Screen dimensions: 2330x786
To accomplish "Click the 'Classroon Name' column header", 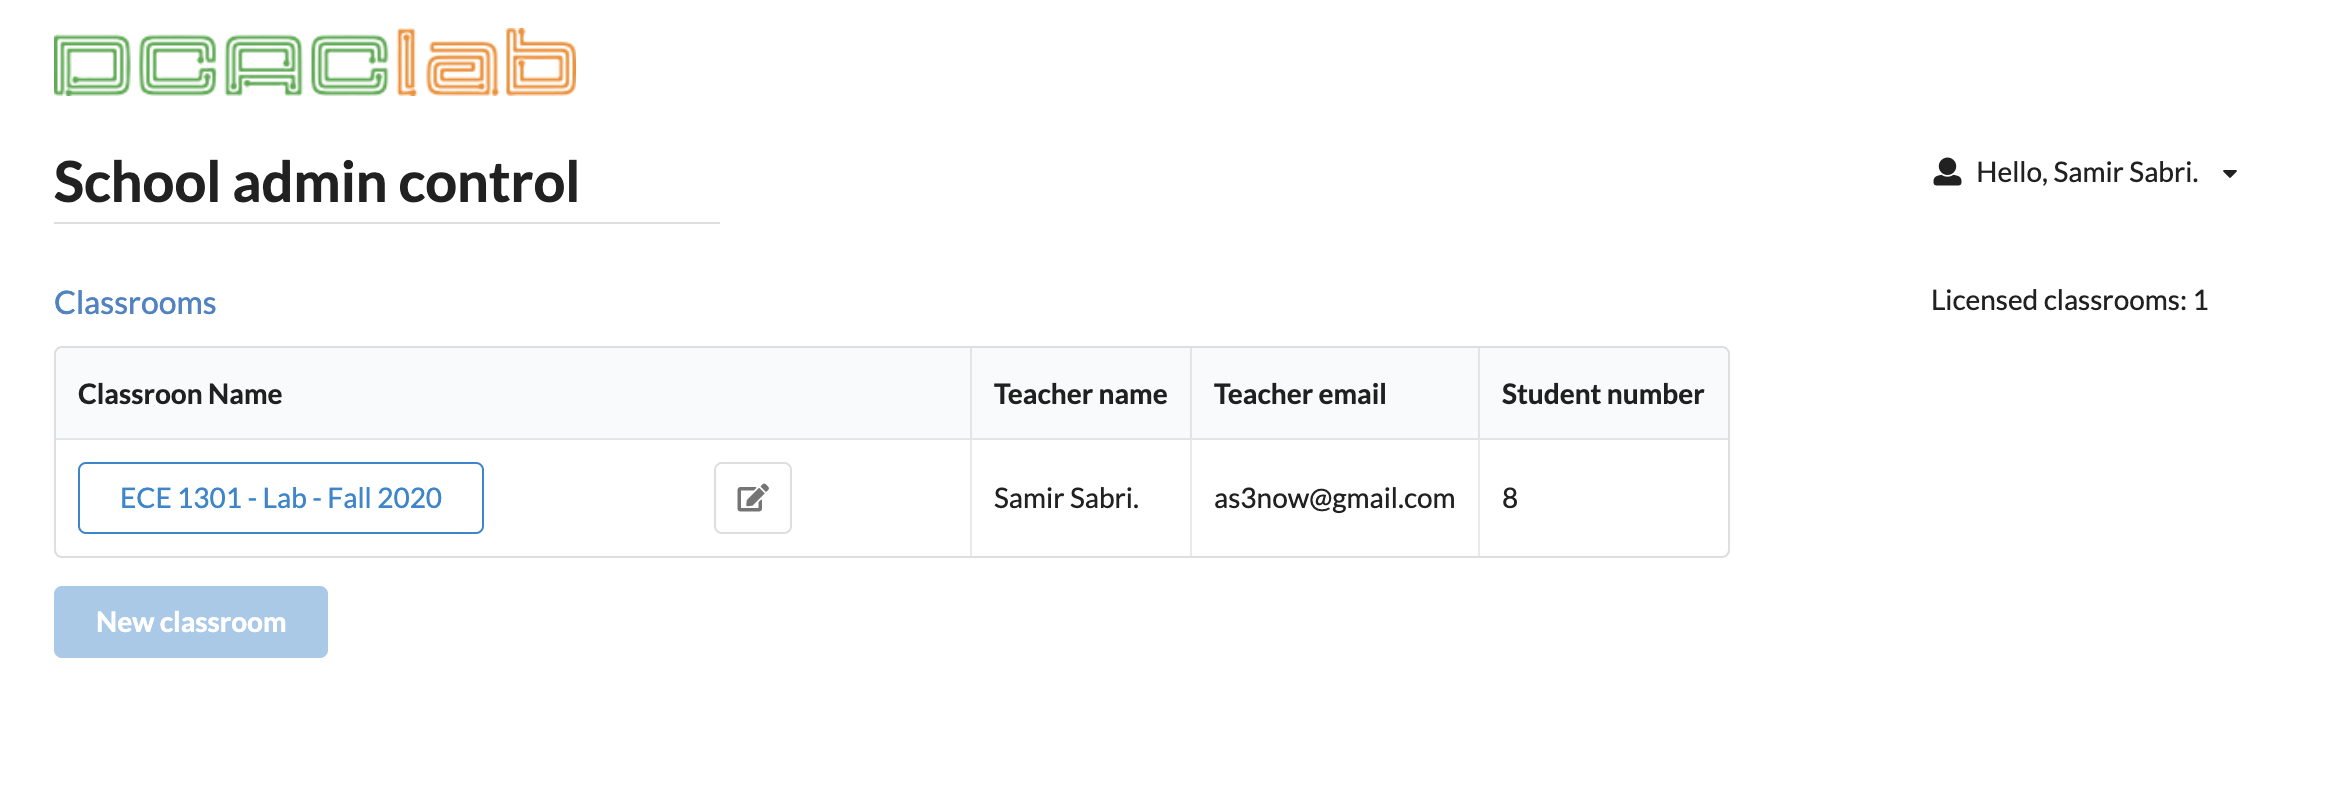I will point(180,394).
